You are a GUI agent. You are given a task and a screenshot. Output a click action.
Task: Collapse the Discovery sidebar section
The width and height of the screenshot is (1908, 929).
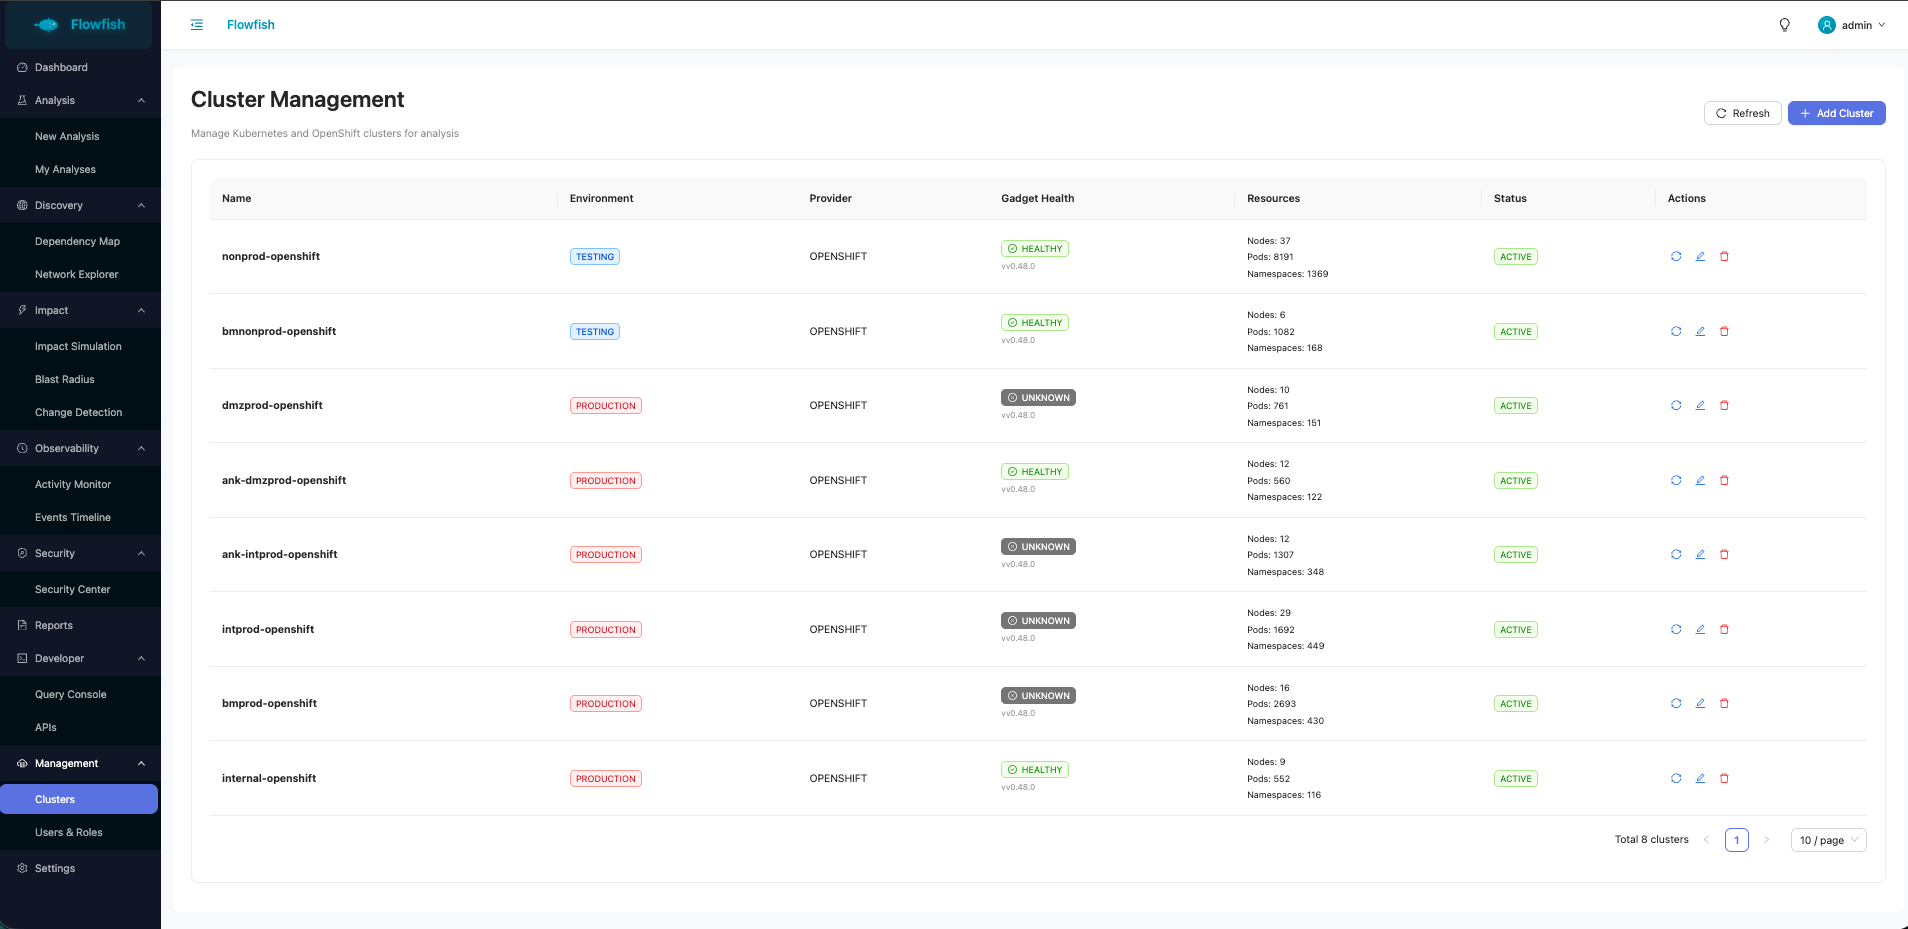[x=80, y=205]
